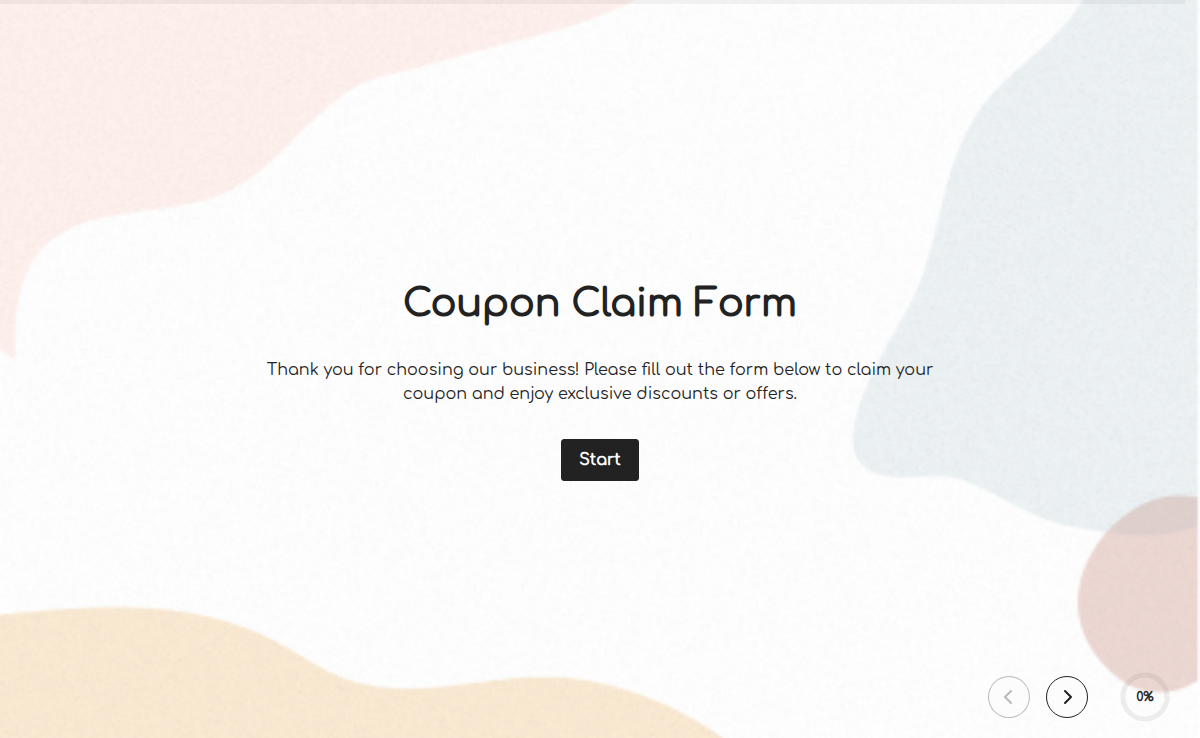
Task: Check the form completion percentage circle
Action: coord(1144,697)
